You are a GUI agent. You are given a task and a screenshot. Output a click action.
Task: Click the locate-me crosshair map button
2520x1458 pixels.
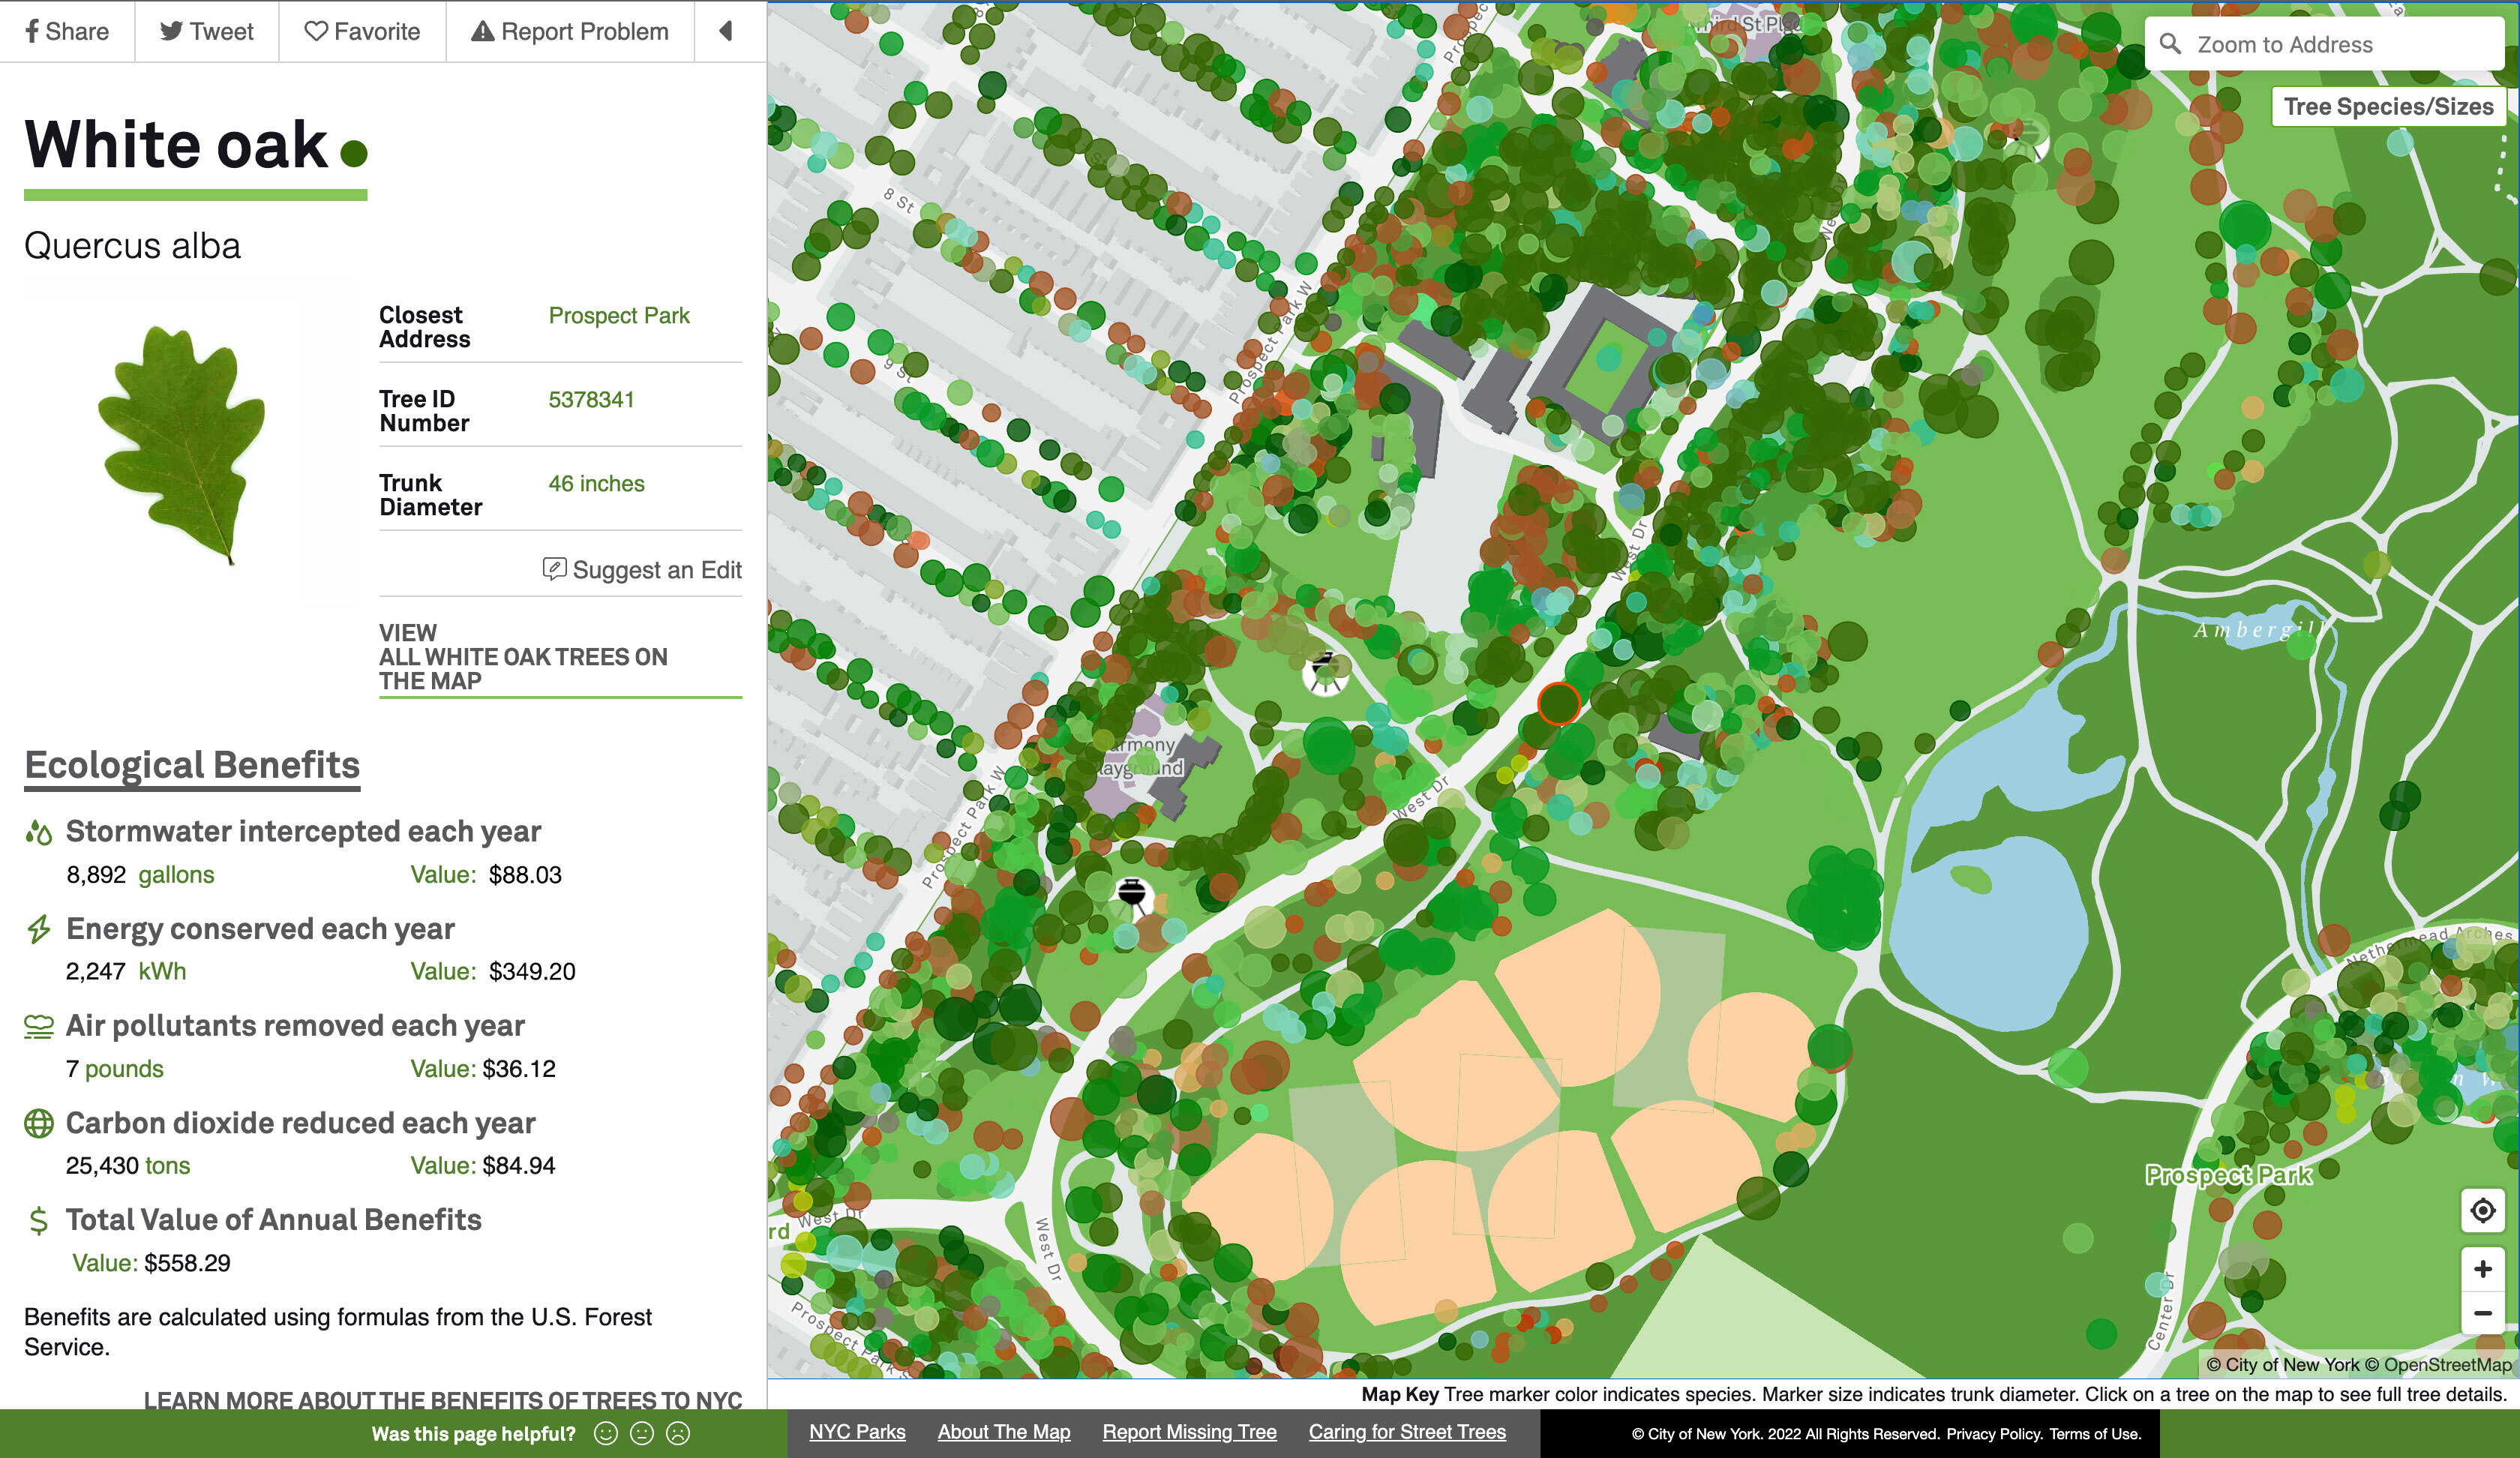pos(2482,1211)
